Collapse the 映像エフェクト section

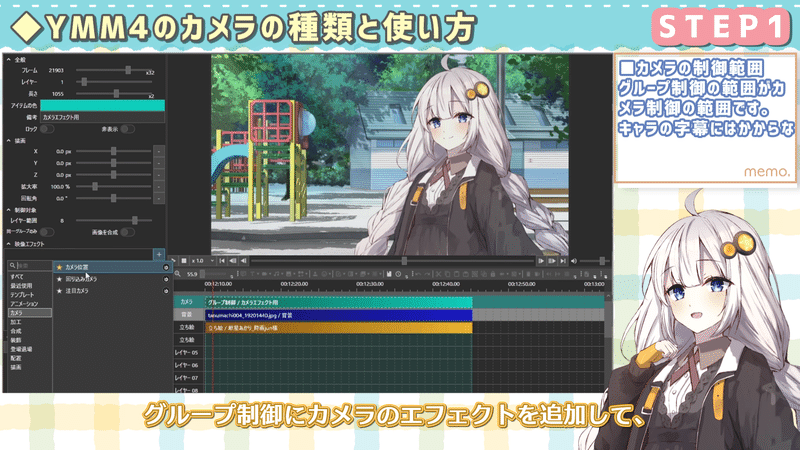click(9, 244)
